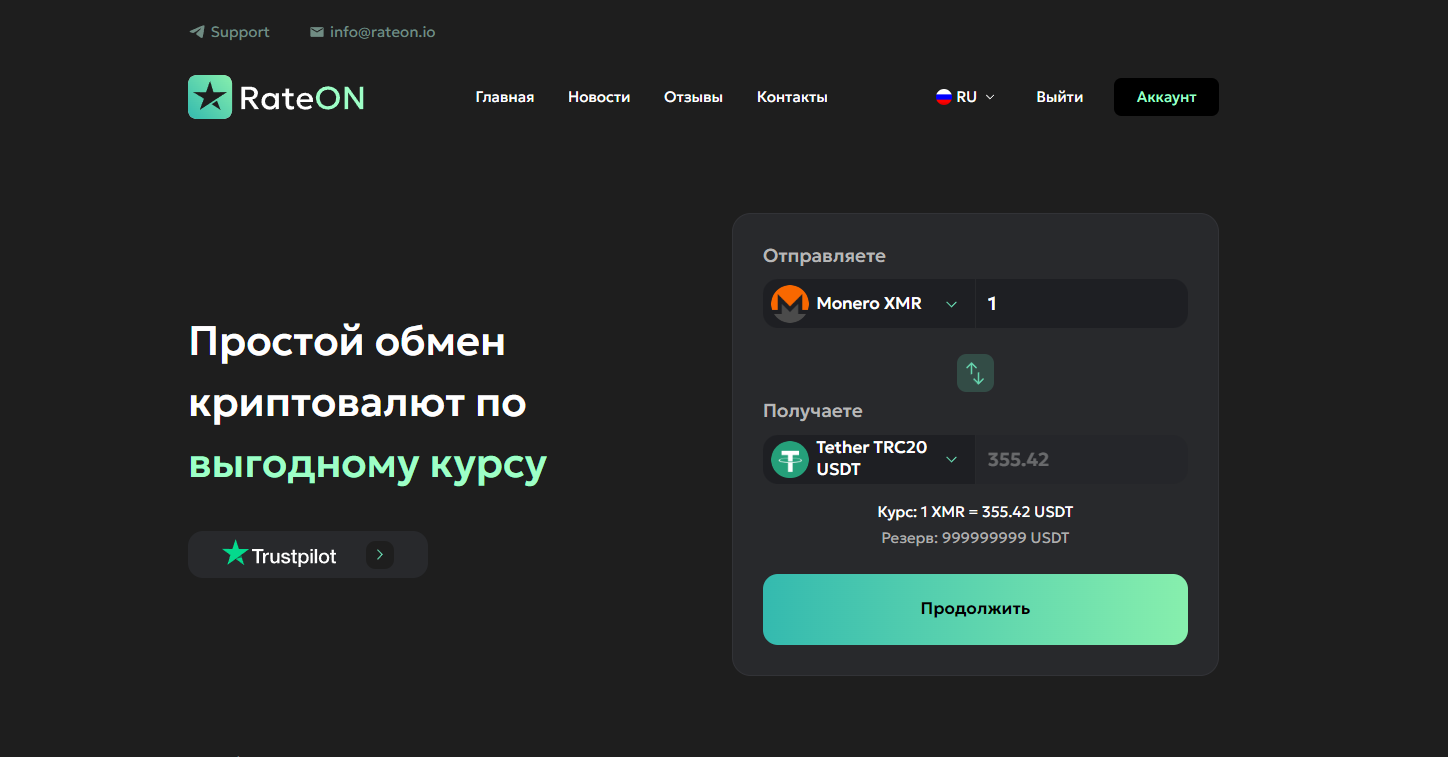The image size is (1448, 757).
Task: Click the Выйти logout link
Action: click(x=1059, y=97)
